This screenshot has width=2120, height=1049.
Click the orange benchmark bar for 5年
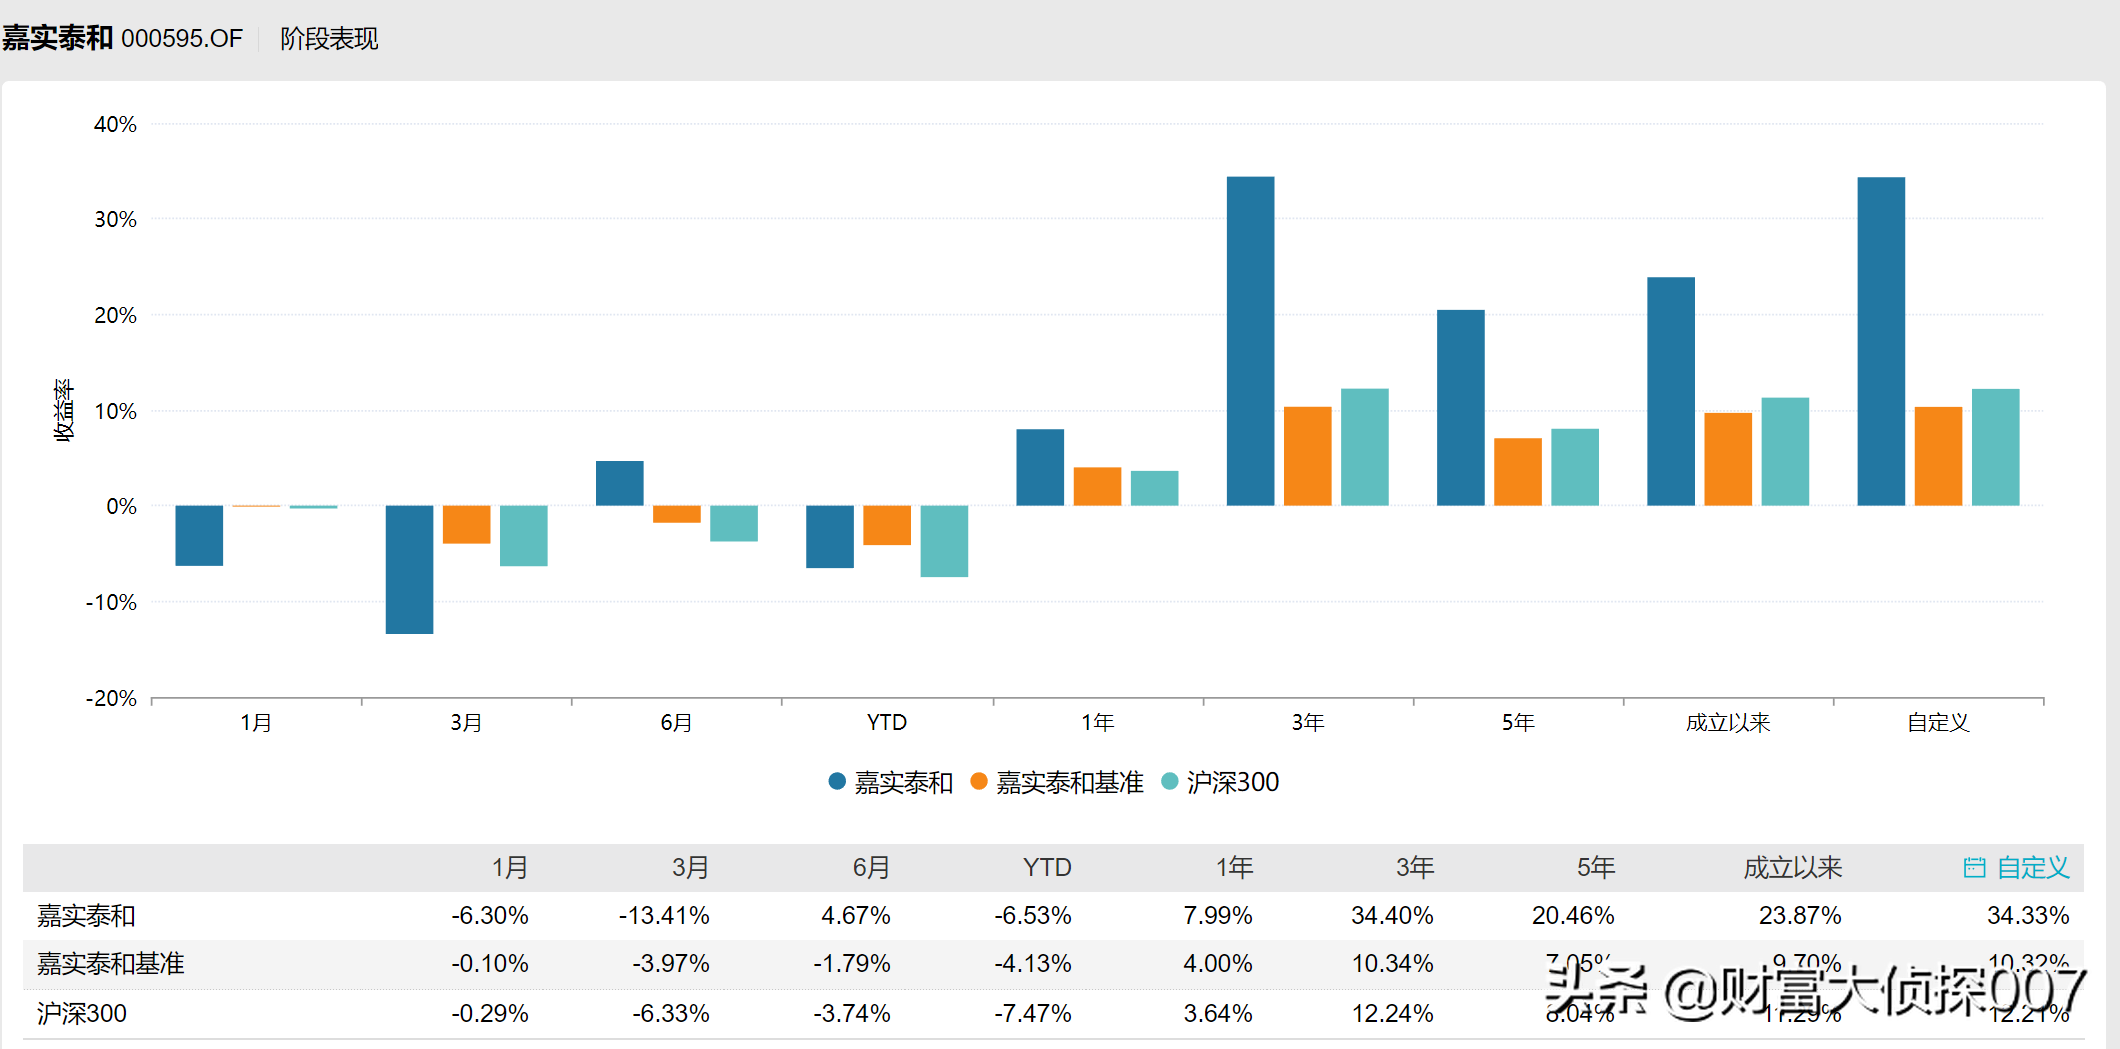(1518, 472)
